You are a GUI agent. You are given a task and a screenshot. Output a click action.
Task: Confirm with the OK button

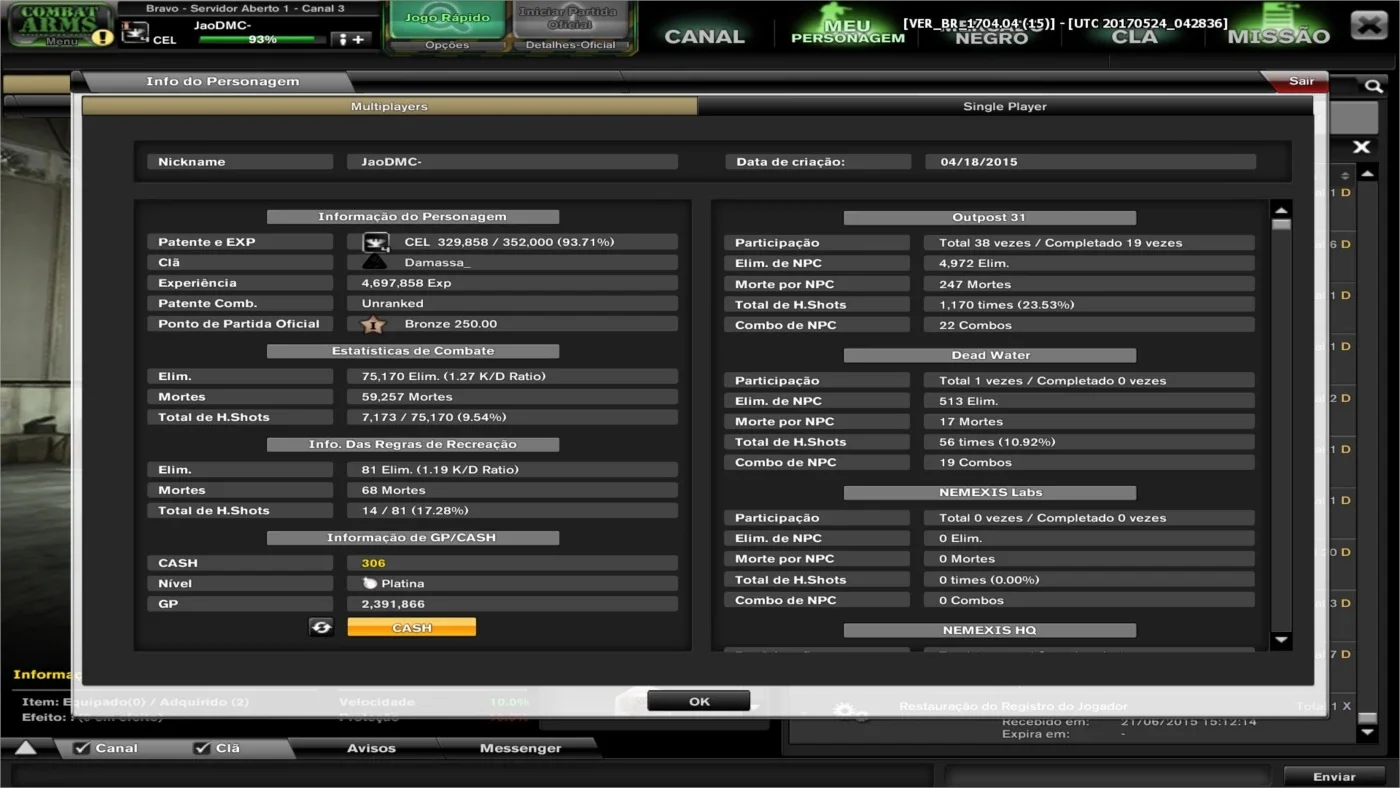699,701
